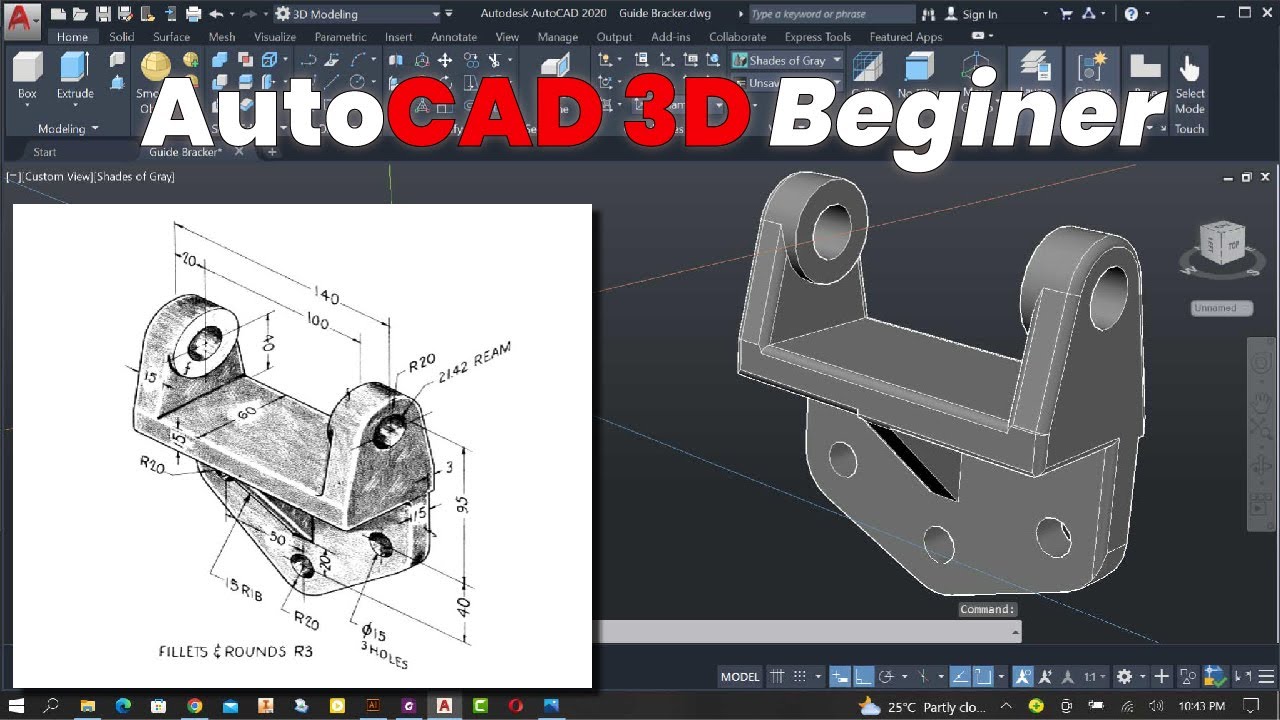This screenshot has height=720, width=1280.
Task: Click the Annotation Monitor plus icon
Action: pyautogui.click(x=1162, y=677)
